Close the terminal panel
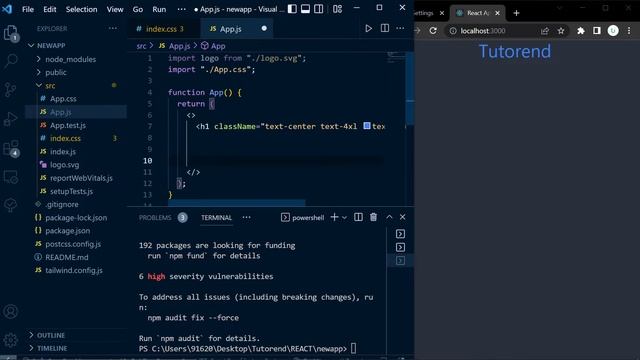This screenshot has width=640, height=360. [x=402, y=217]
